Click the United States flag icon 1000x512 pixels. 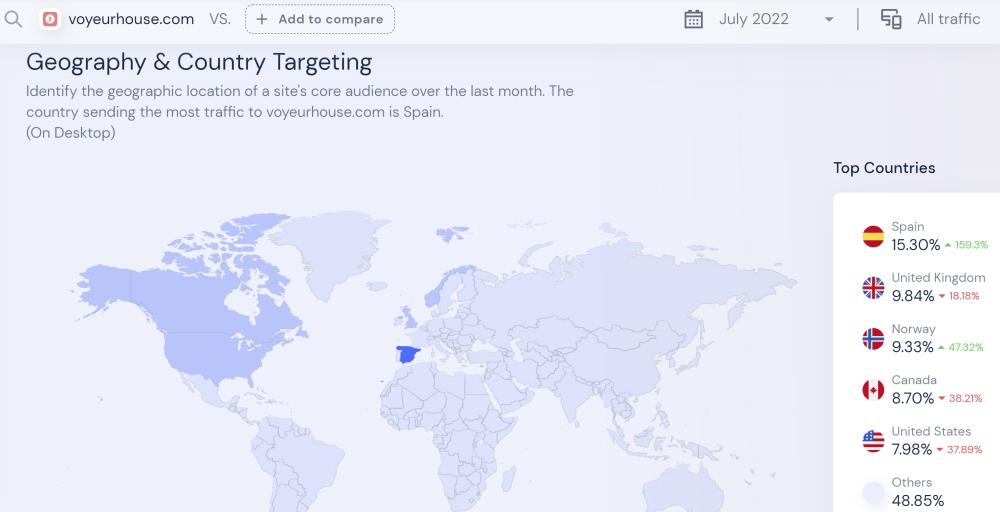coord(873,441)
